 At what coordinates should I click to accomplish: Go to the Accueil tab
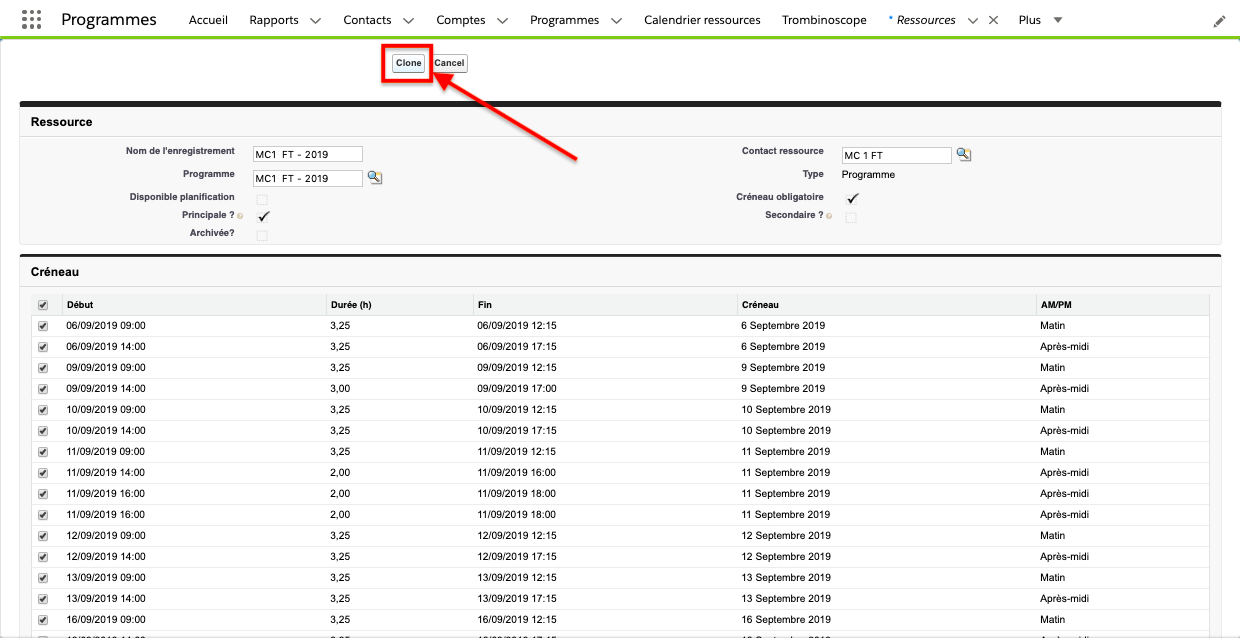(x=208, y=20)
